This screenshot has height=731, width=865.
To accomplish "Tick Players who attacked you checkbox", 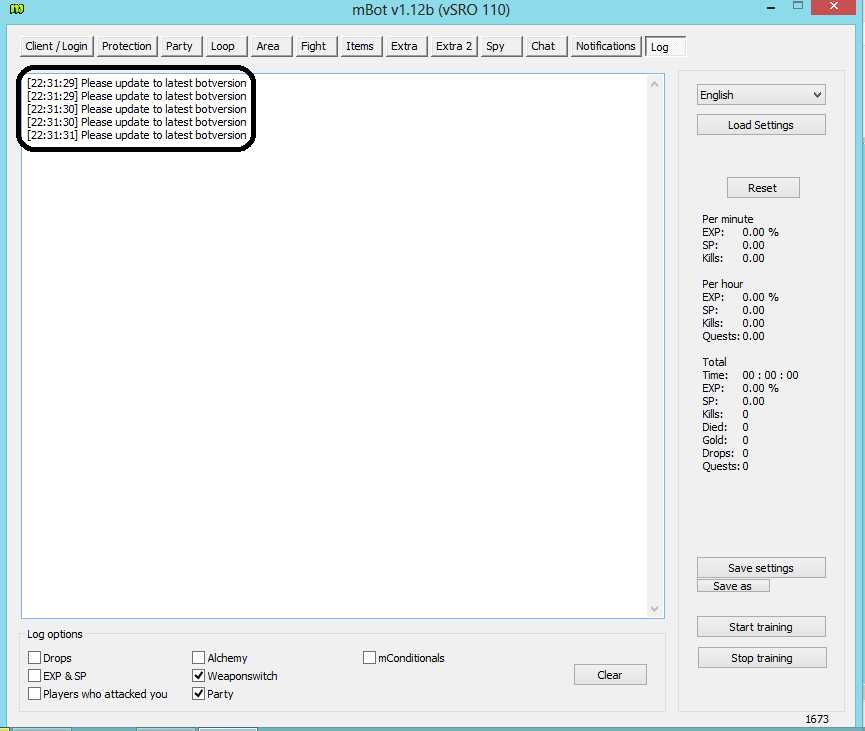I will point(34,693).
